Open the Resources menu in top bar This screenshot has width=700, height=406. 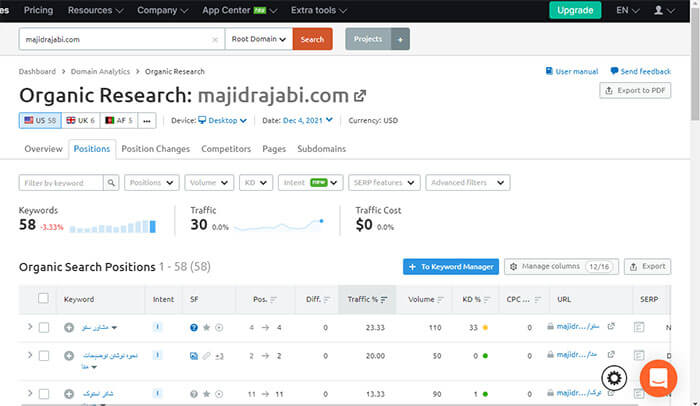point(96,10)
